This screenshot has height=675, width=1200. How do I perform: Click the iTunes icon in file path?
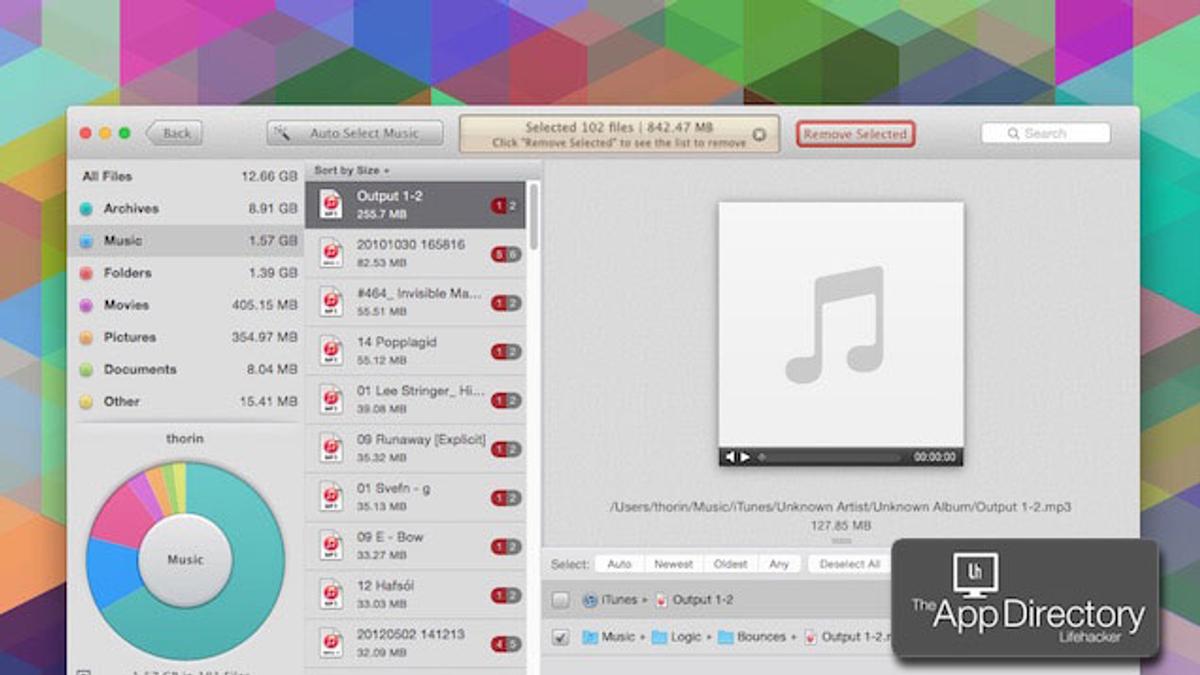(x=590, y=600)
